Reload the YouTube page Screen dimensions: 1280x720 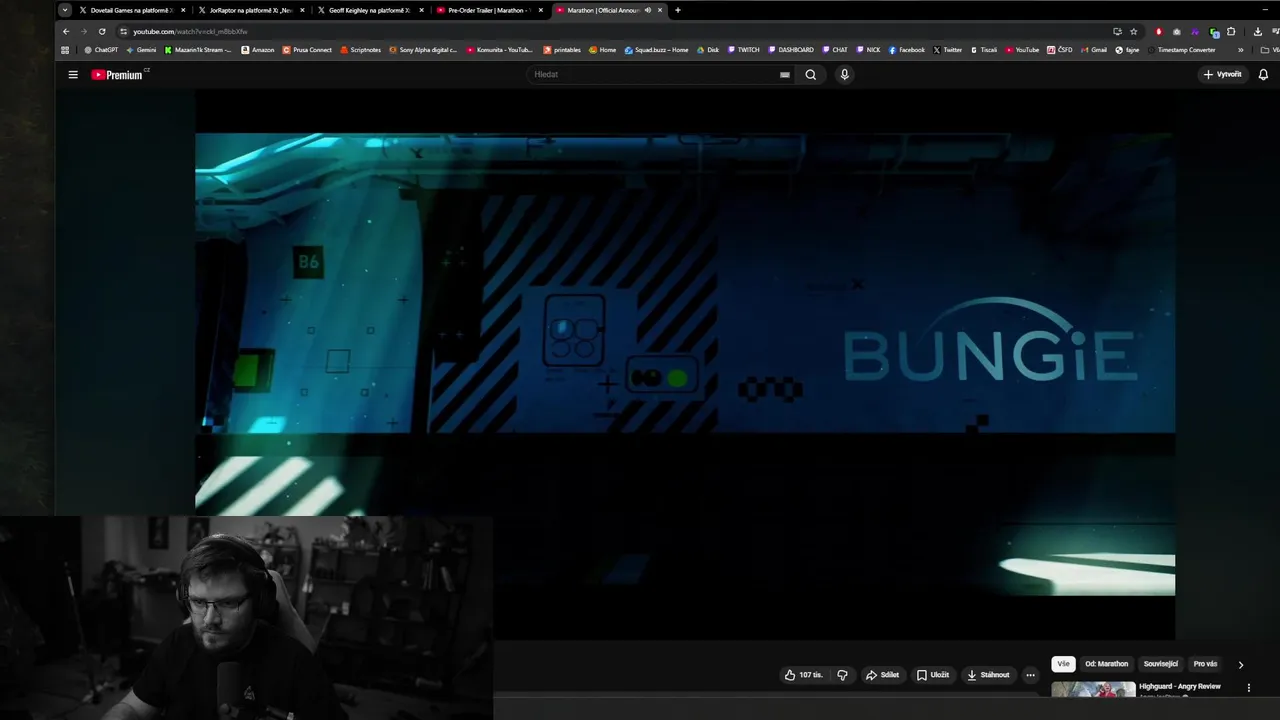click(x=102, y=32)
